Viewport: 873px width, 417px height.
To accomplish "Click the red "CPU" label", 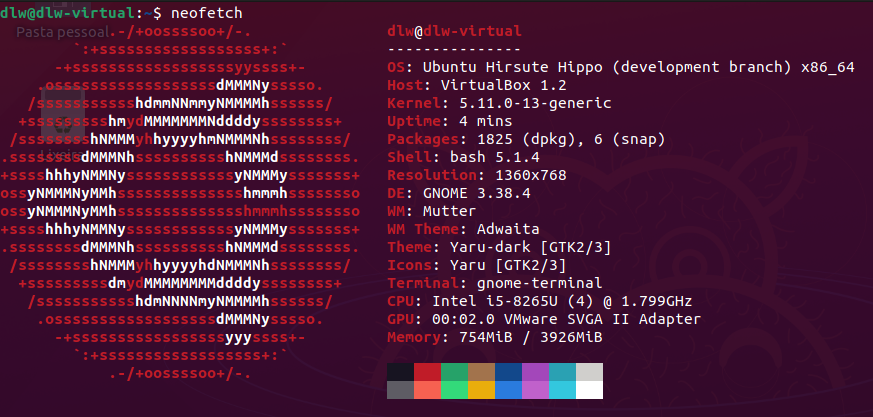I will pos(401,302).
